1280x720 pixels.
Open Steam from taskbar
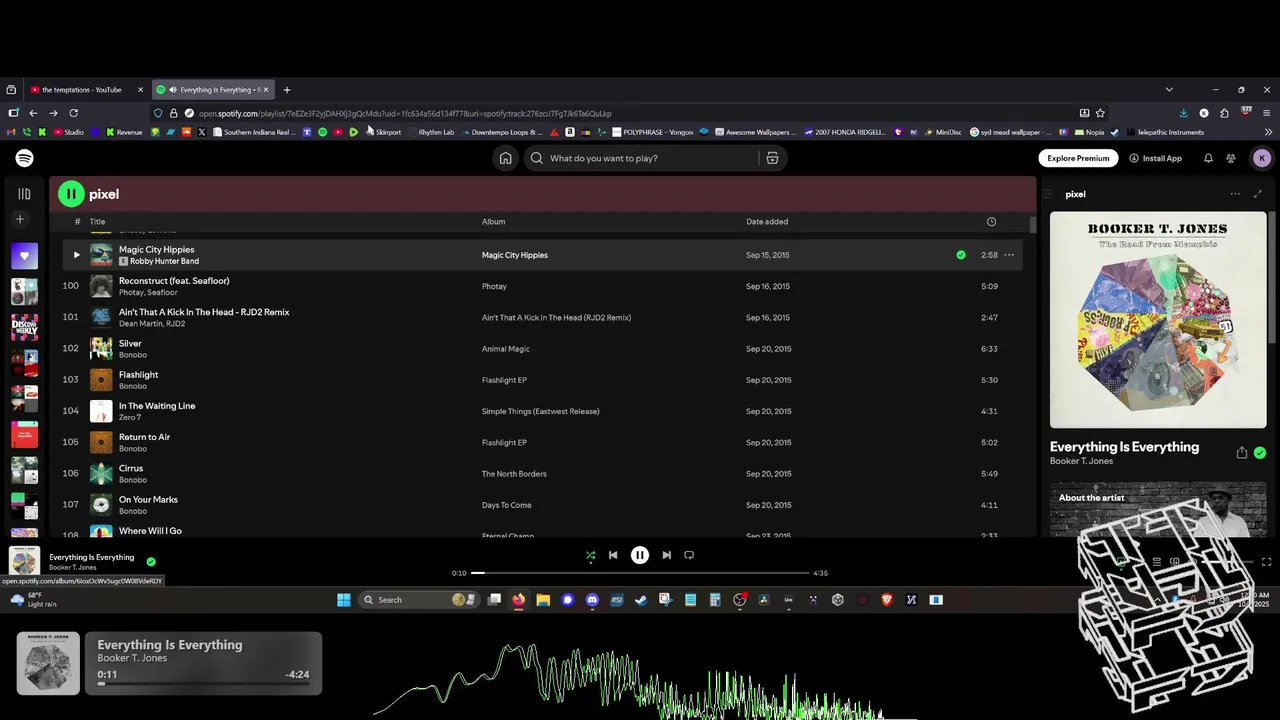[x=641, y=600]
